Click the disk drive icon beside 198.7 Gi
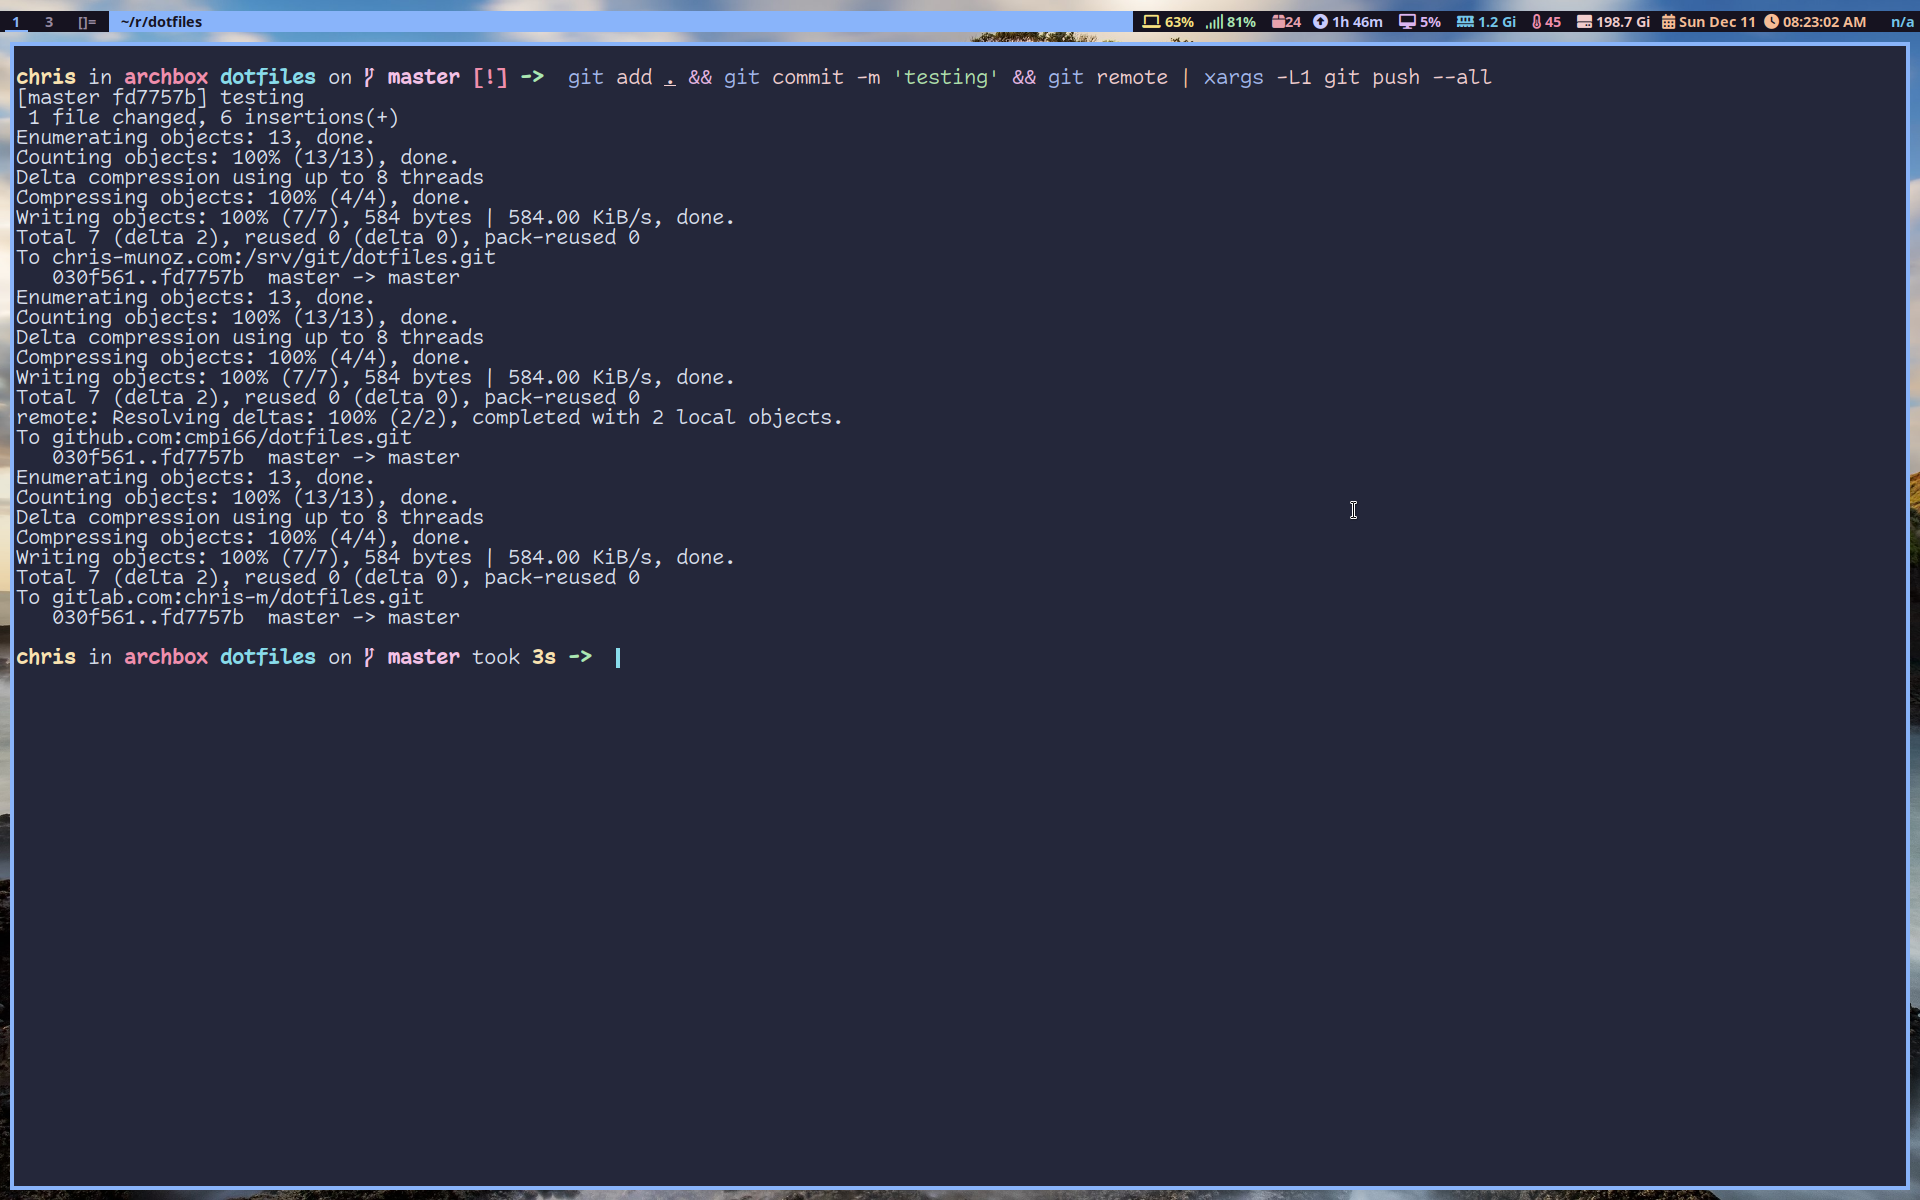Viewport: 1920px width, 1200px height. pyautogui.click(x=1584, y=22)
